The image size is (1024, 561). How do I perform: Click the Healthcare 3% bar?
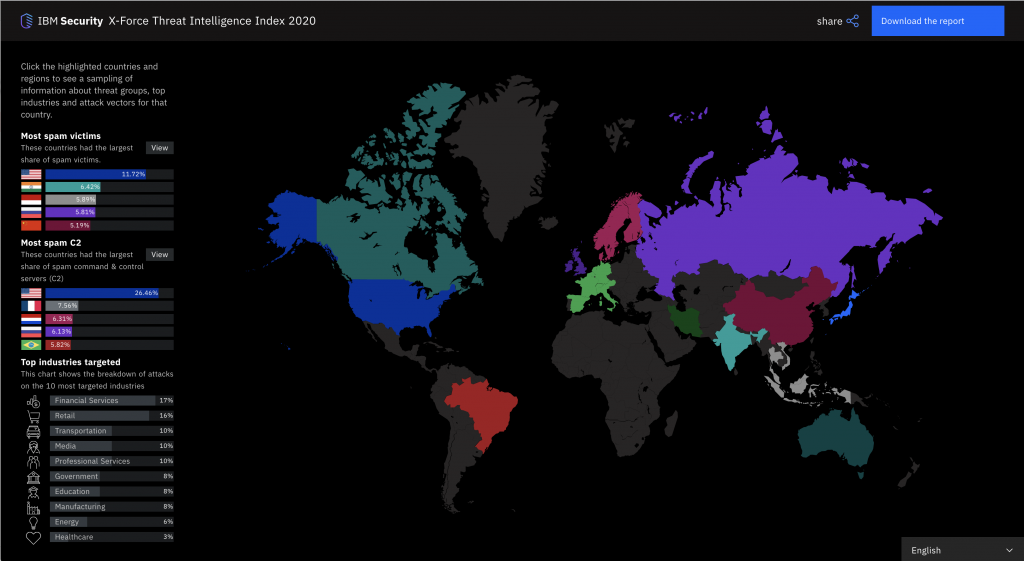point(111,537)
